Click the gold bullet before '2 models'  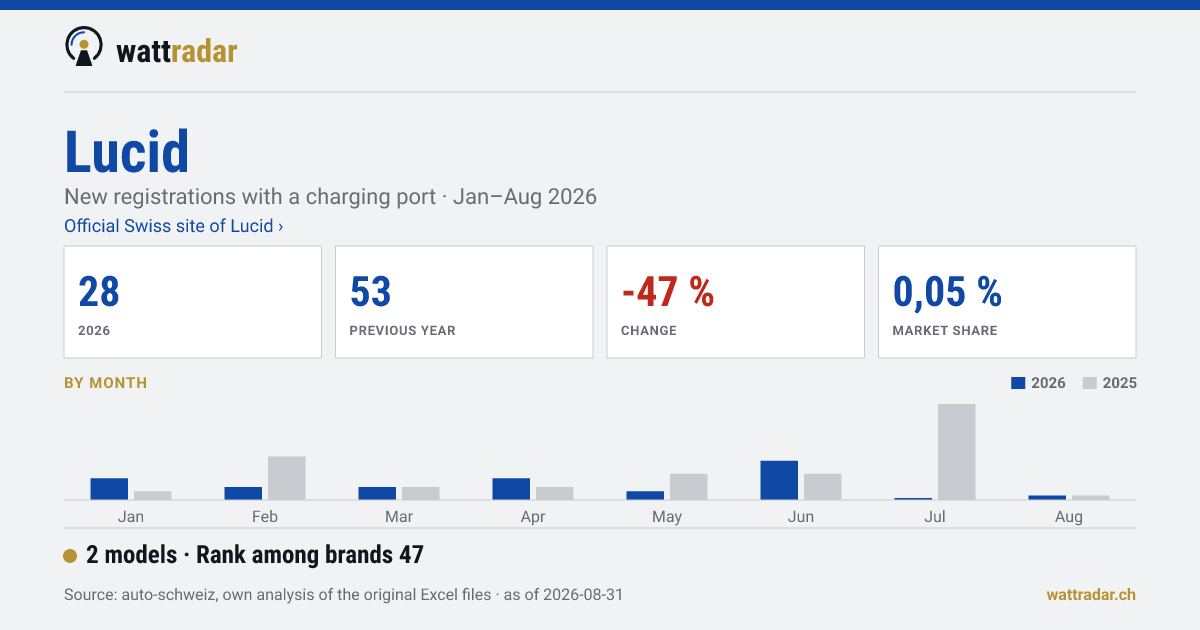[70, 556]
